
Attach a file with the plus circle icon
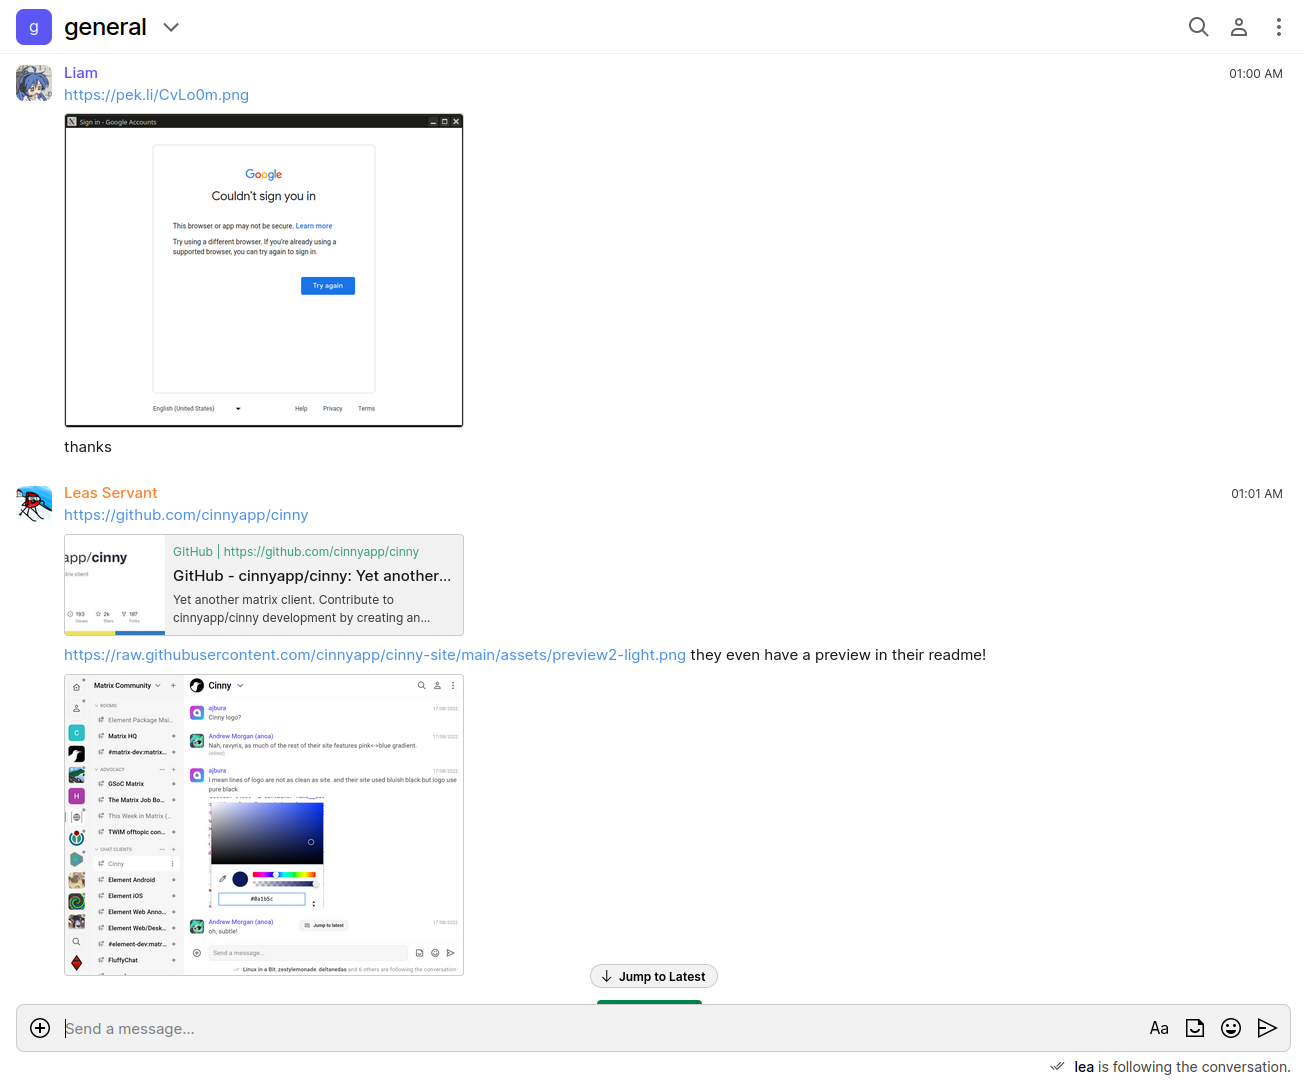tap(40, 1028)
